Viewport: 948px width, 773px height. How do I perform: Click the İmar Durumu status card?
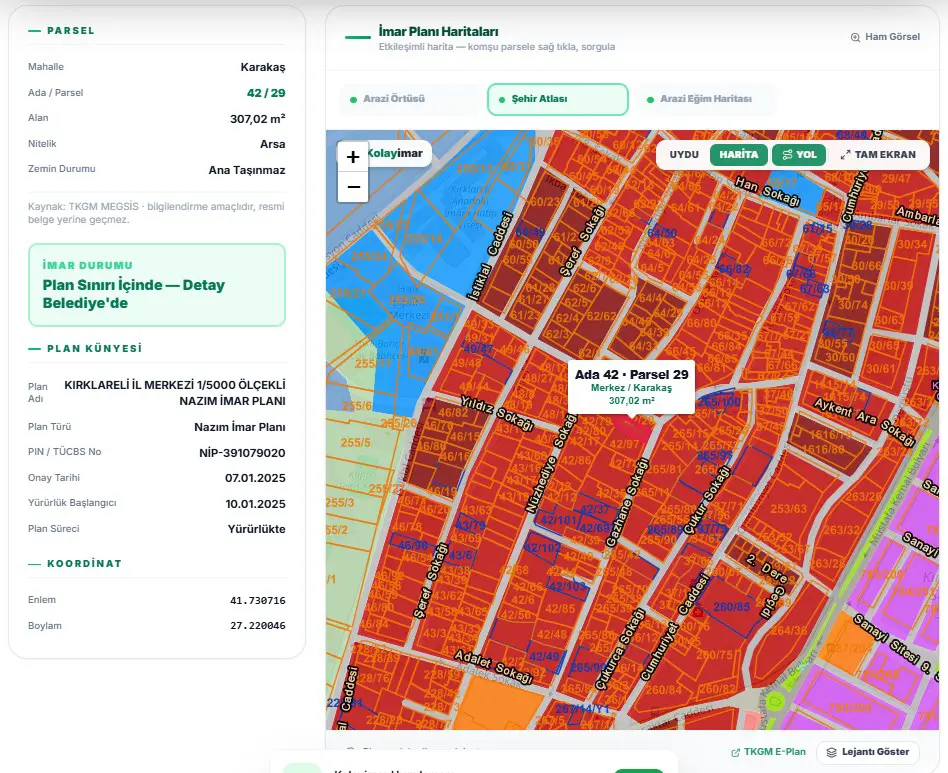tap(157, 285)
